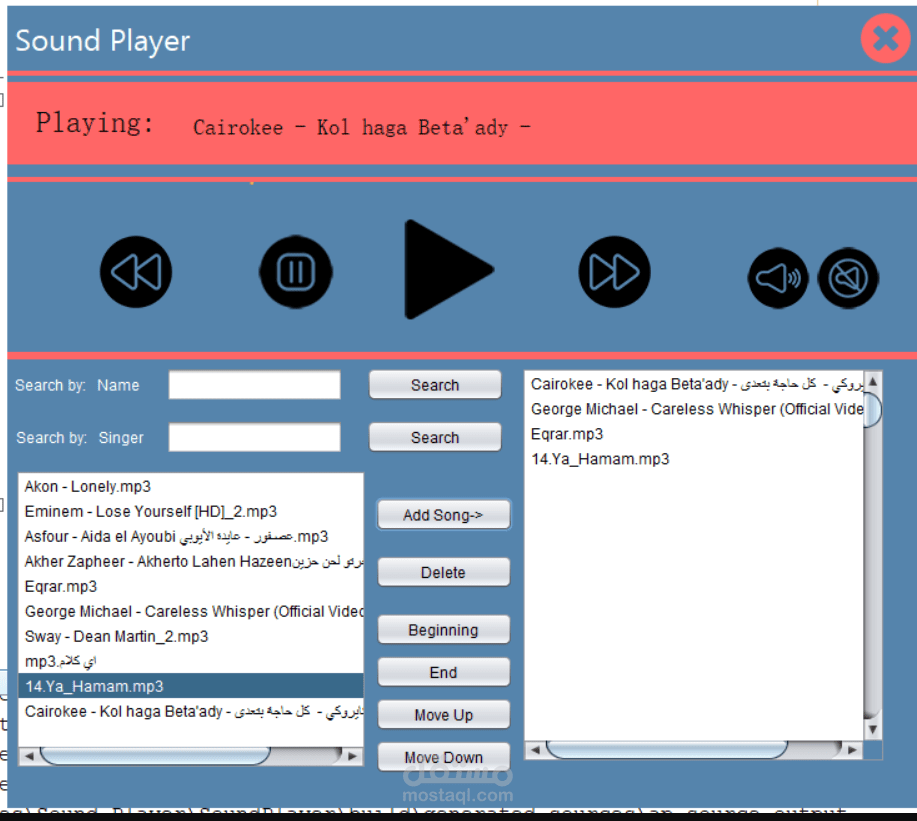Select Asfour - Aida el Ayoubi song
The height and width of the screenshot is (821, 917).
(x=191, y=536)
